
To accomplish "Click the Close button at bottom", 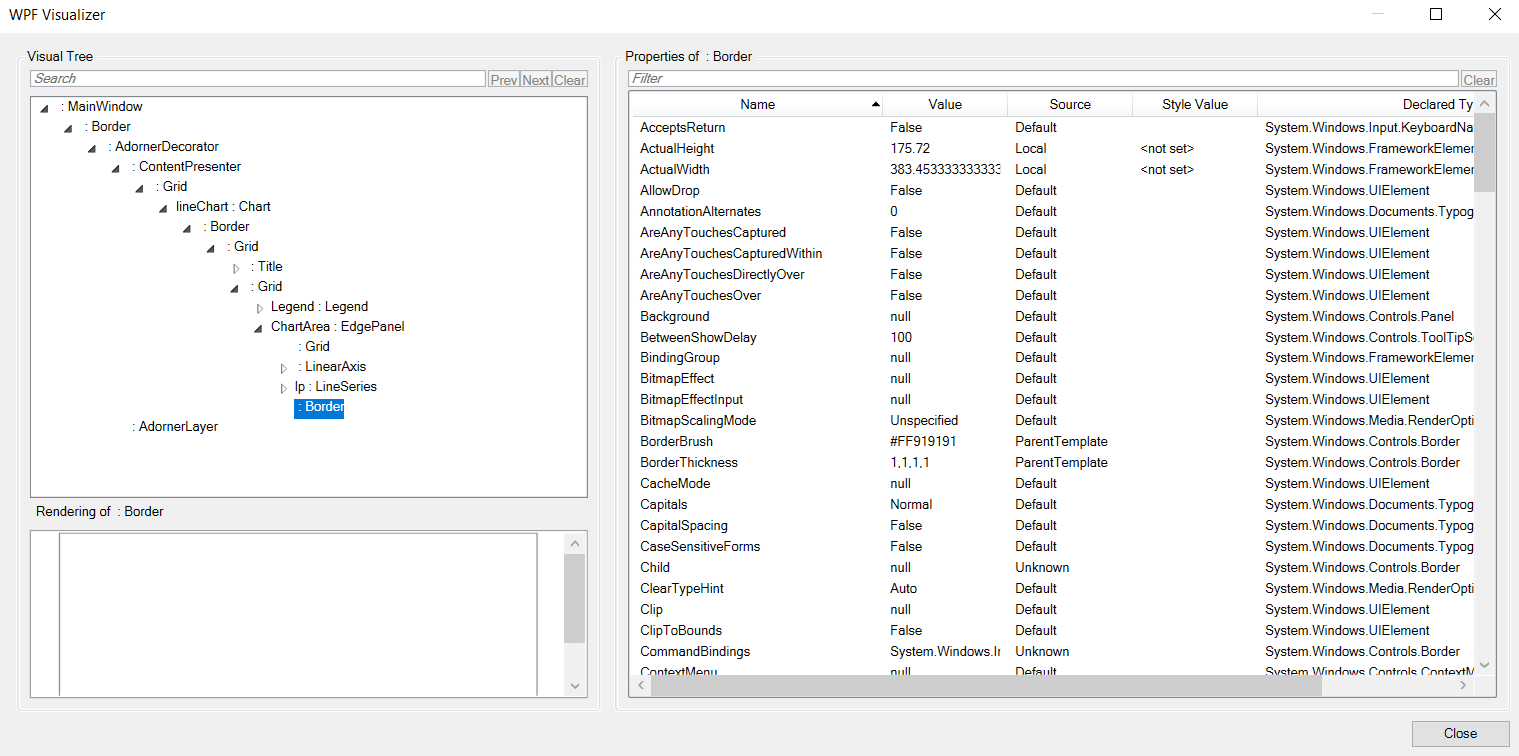I will pyautogui.click(x=1460, y=733).
